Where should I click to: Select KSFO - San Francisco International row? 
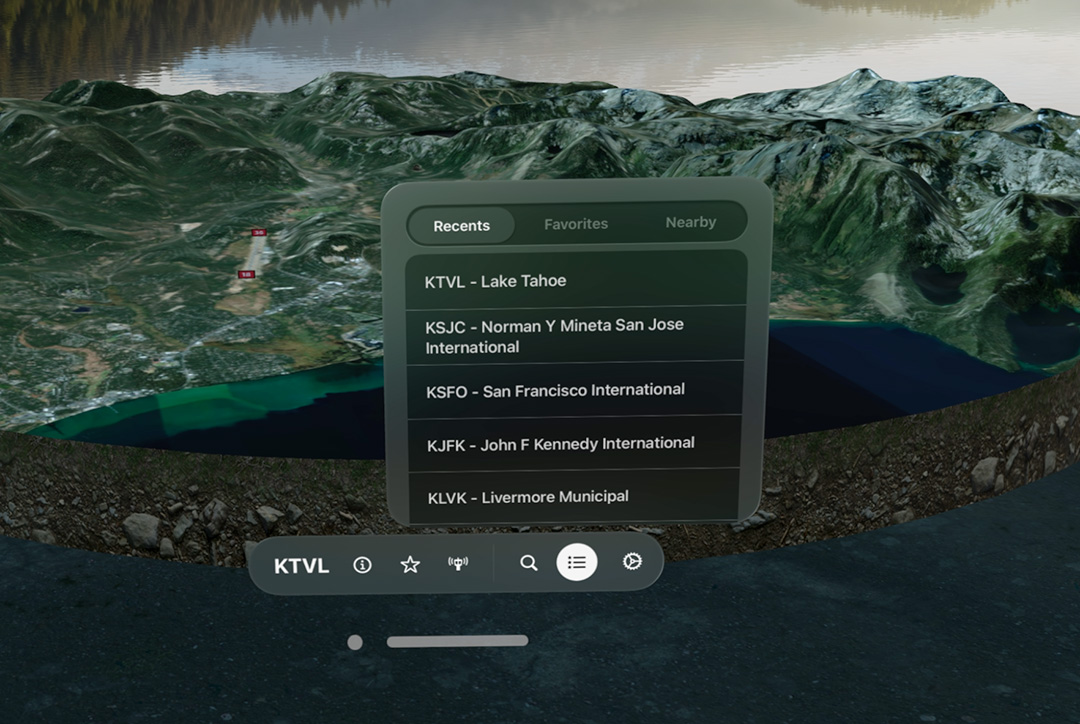(575, 390)
